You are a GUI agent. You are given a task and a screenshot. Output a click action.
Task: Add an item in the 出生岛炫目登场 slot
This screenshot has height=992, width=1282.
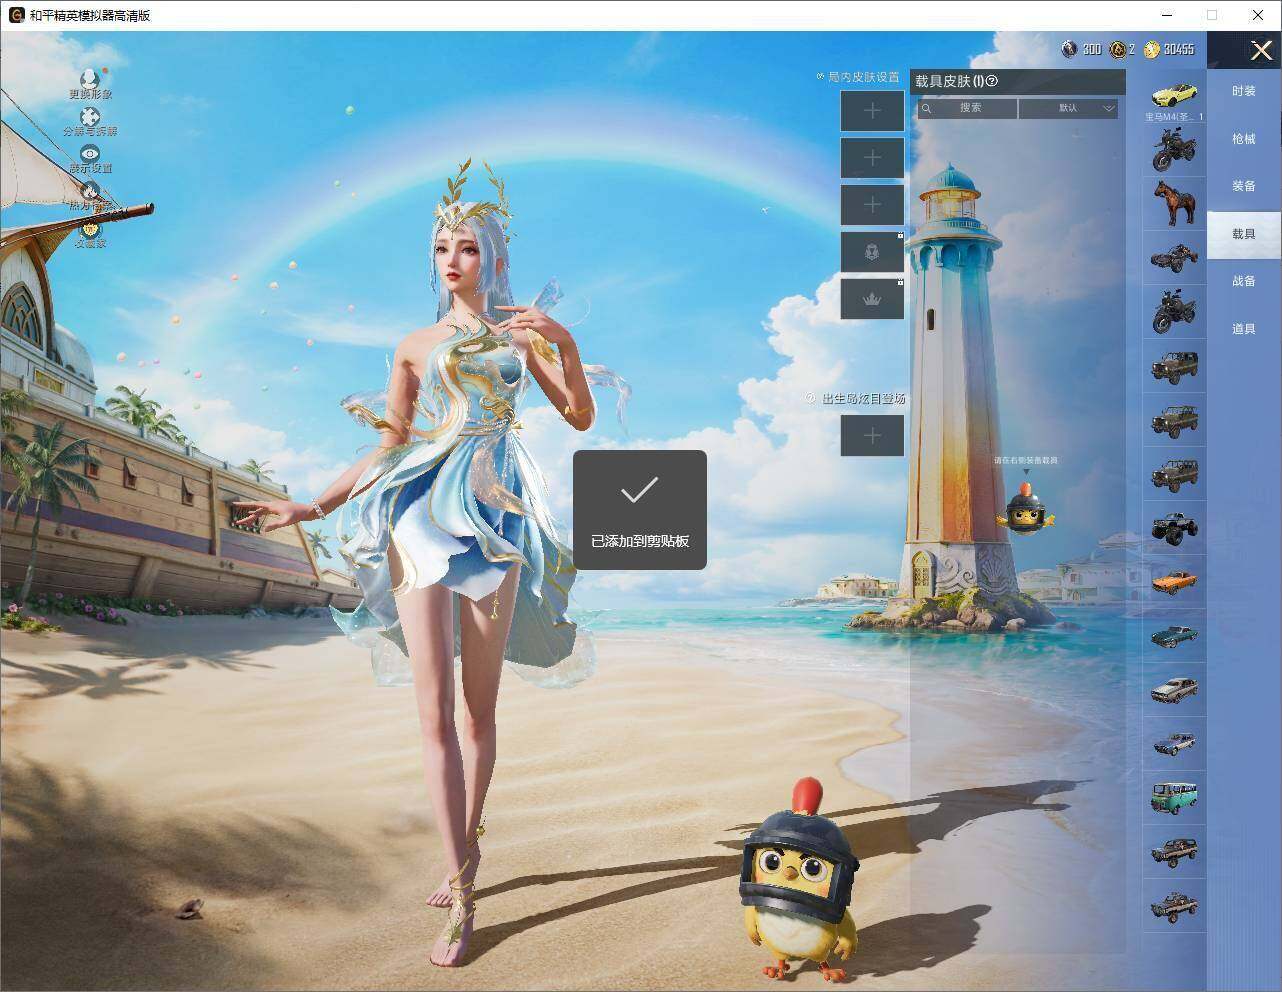[872, 435]
